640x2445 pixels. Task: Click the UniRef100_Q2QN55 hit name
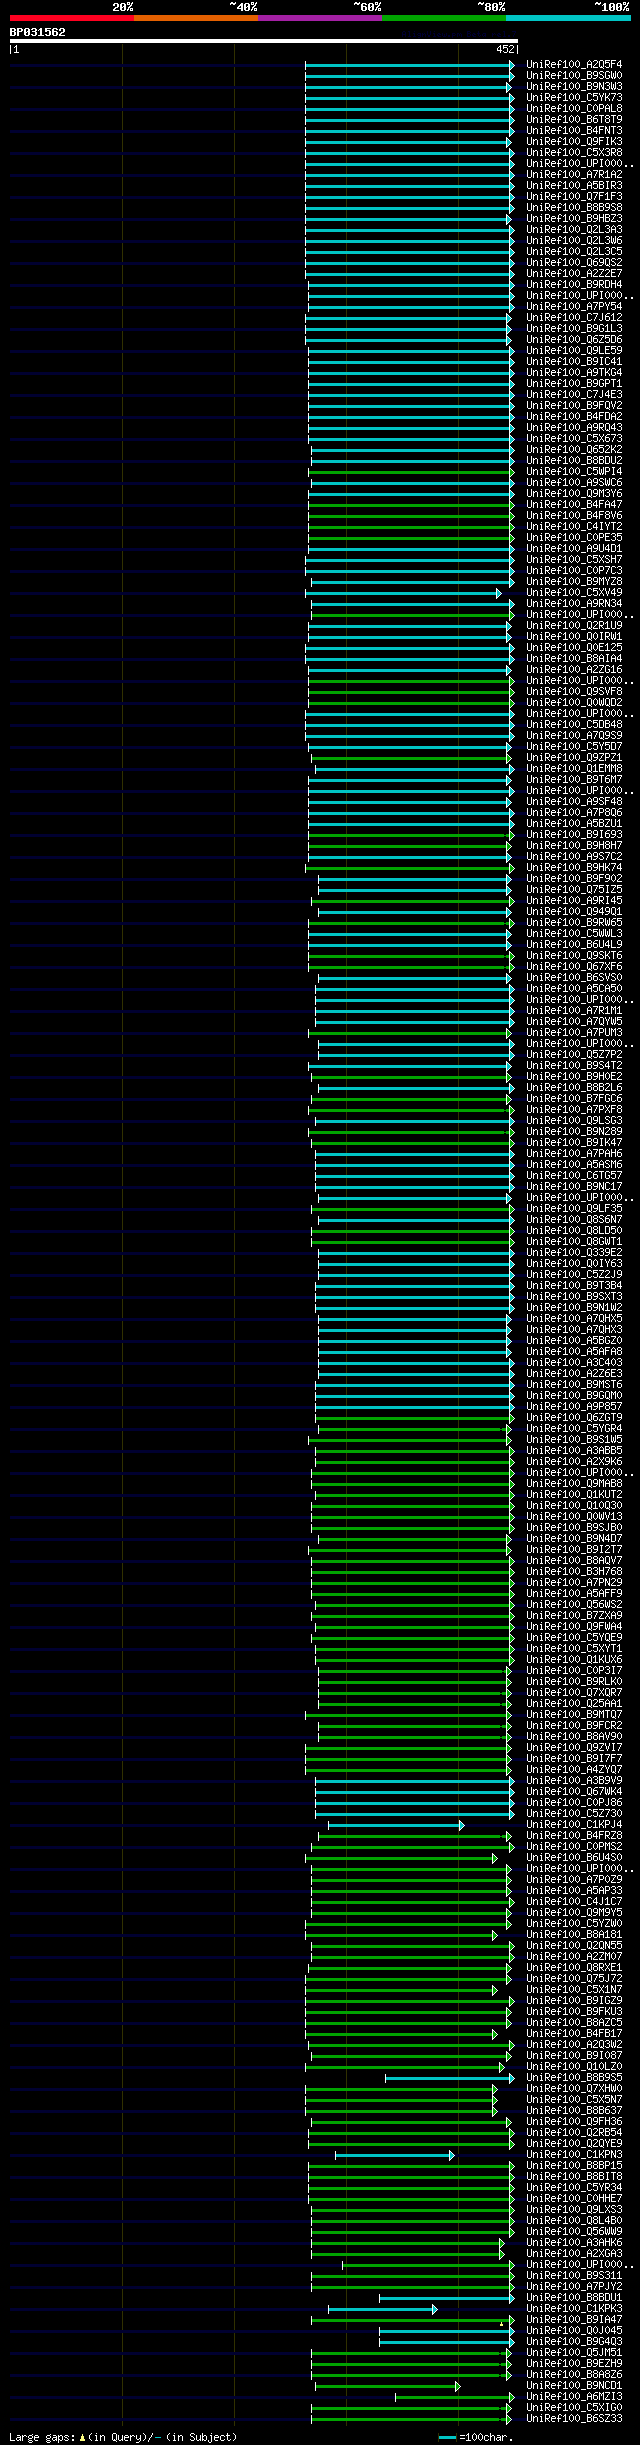pyautogui.click(x=574, y=1946)
